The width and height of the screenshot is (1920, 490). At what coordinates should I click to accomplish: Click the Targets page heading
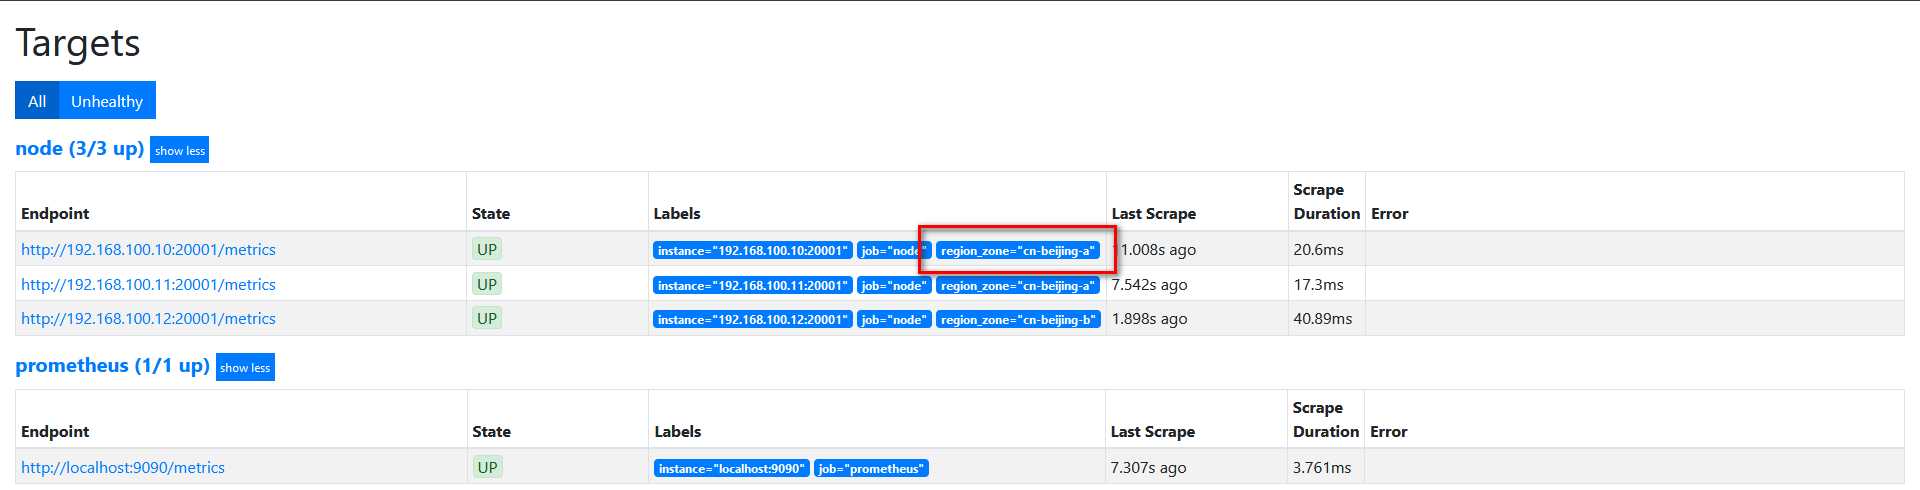coord(78,43)
